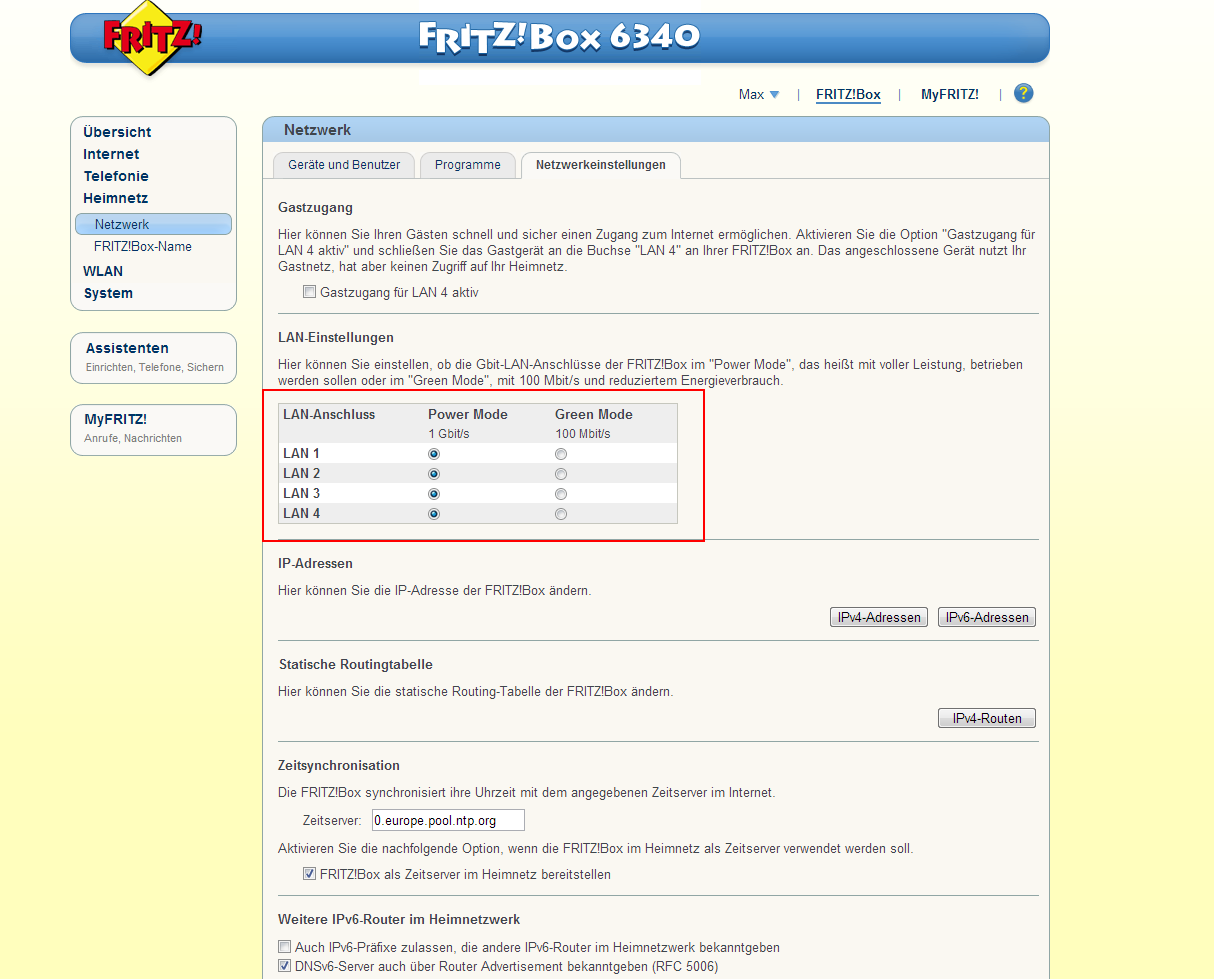Select the Netzwerkeinstellungen tab
The height and width of the screenshot is (979, 1214).
tap(601, 165)
